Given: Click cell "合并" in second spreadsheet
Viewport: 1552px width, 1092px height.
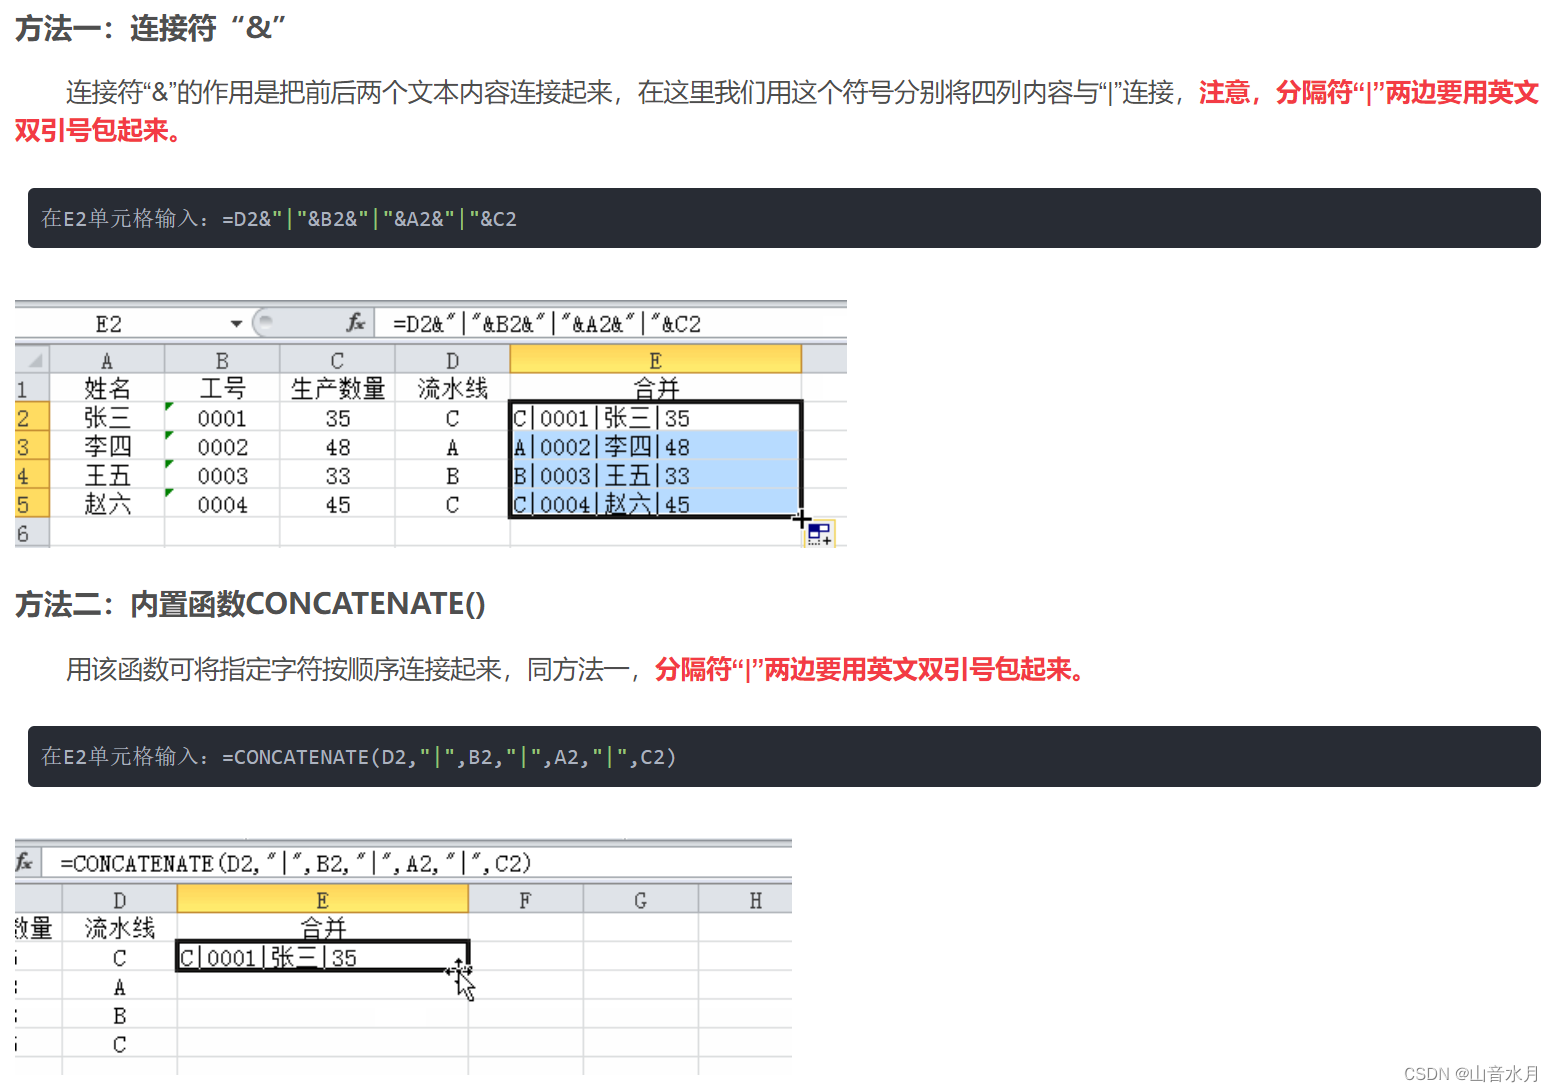Looking at the screenshot, I should point(322,928).
